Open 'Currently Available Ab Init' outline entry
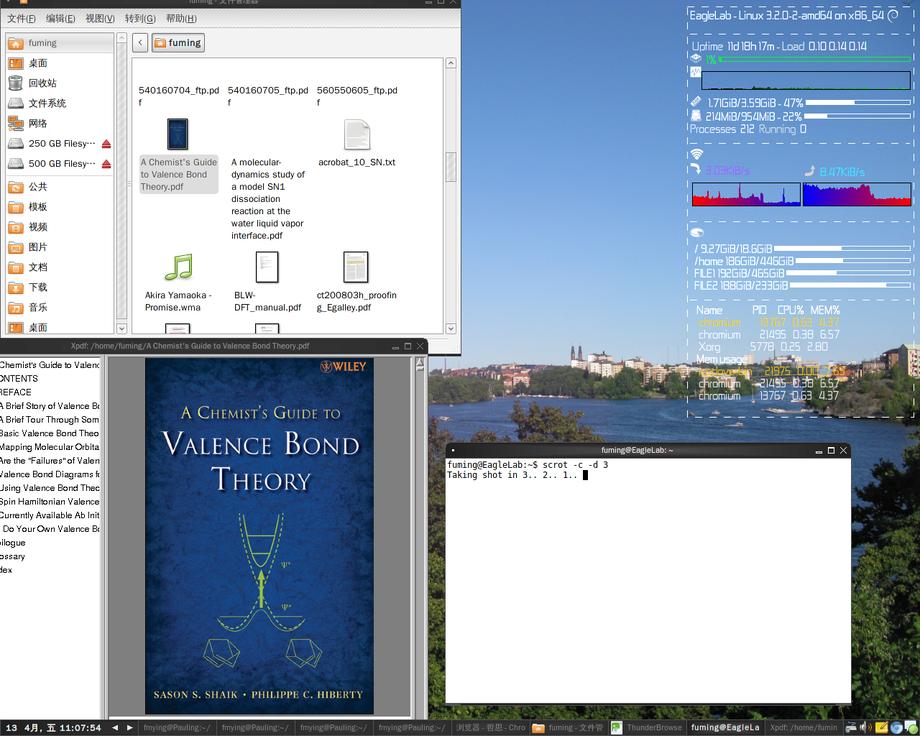 50,515
